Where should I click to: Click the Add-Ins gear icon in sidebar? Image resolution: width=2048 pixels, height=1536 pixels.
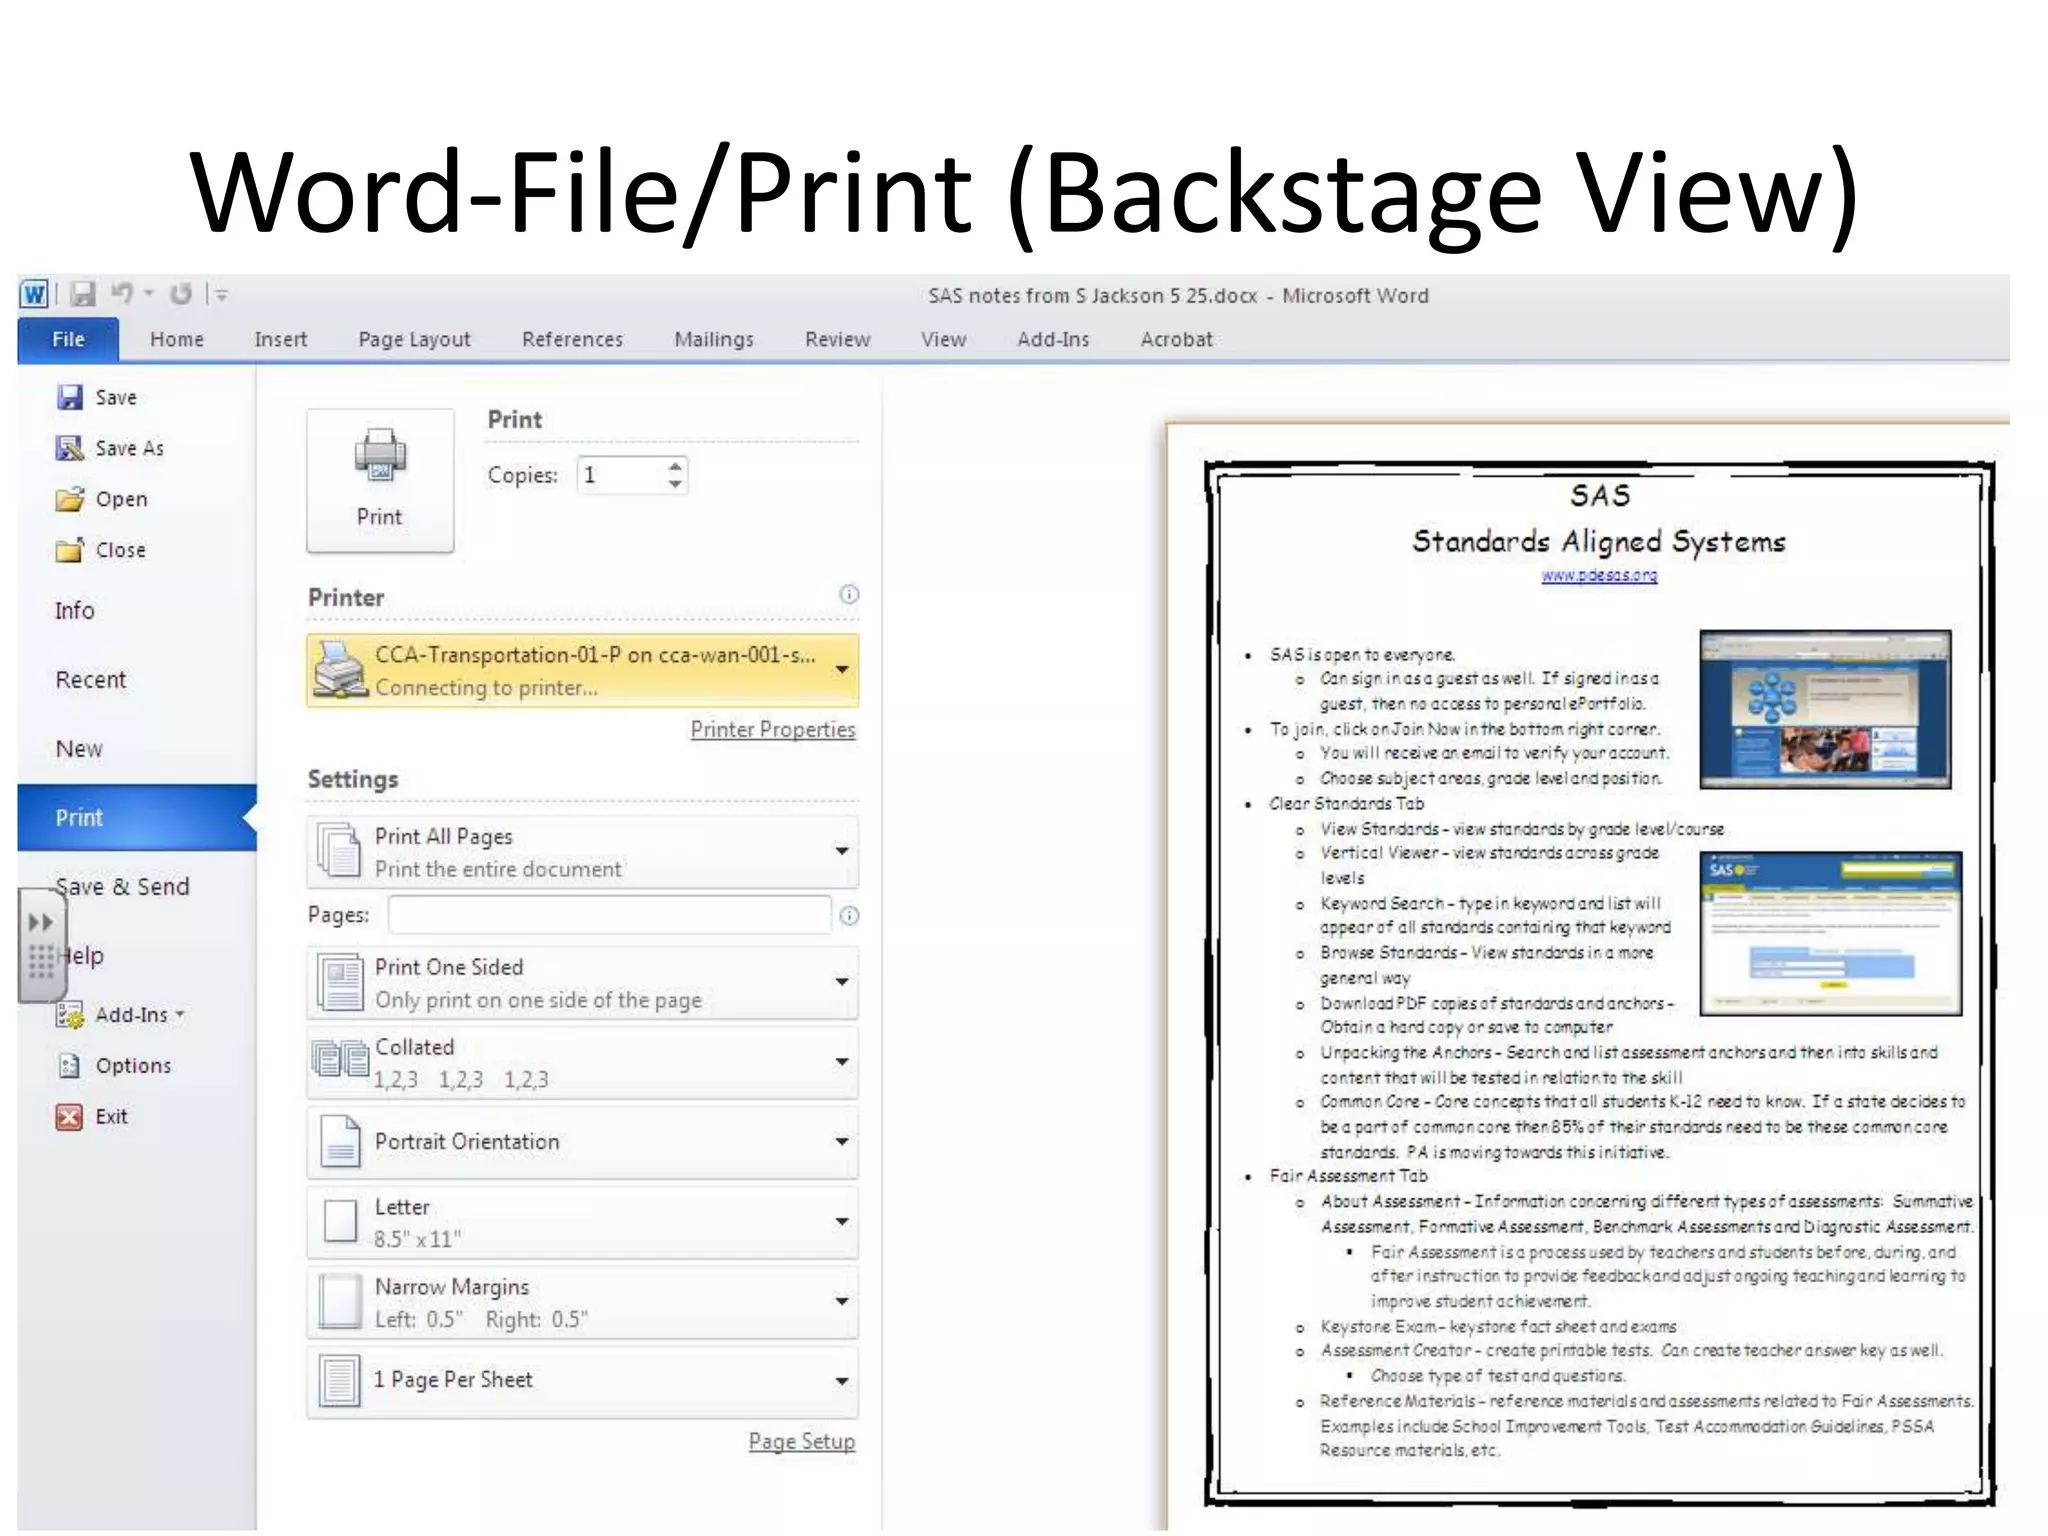pyautogui.click(x=70, y=1015)
